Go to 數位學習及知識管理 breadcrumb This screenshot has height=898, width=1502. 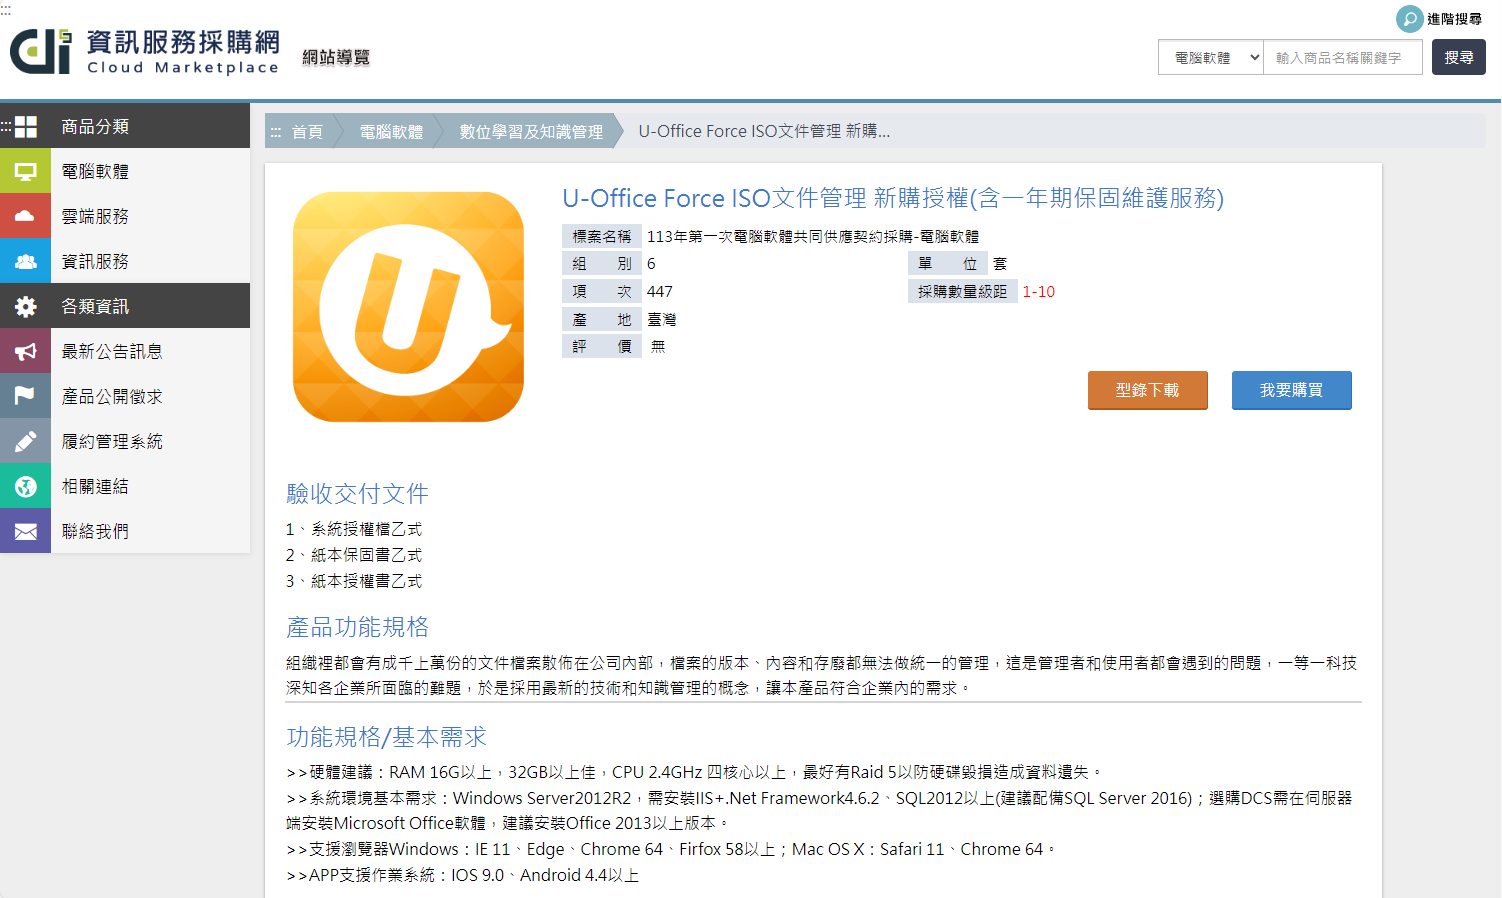(x=531, y=132)
